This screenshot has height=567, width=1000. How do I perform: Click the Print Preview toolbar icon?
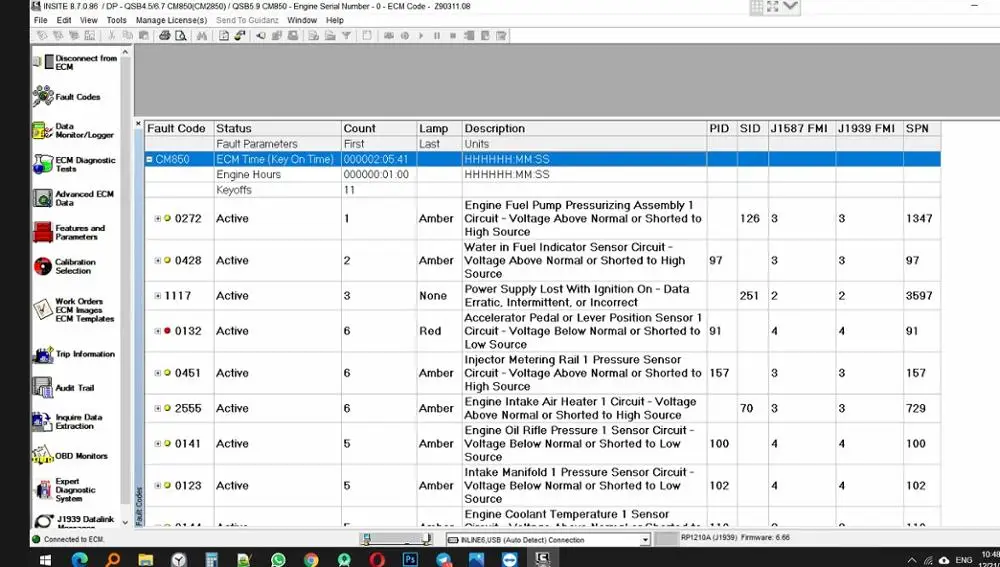181,36
